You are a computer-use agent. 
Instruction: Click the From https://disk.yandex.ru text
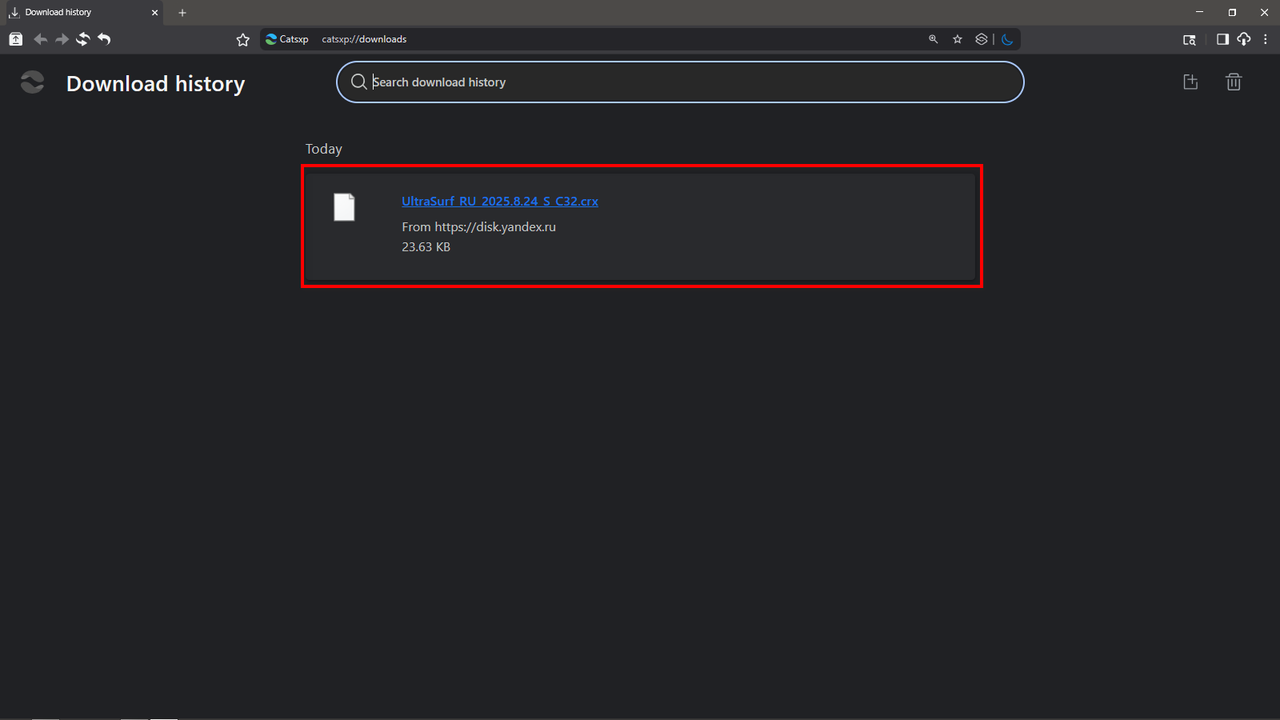click(x=479, y=227)
